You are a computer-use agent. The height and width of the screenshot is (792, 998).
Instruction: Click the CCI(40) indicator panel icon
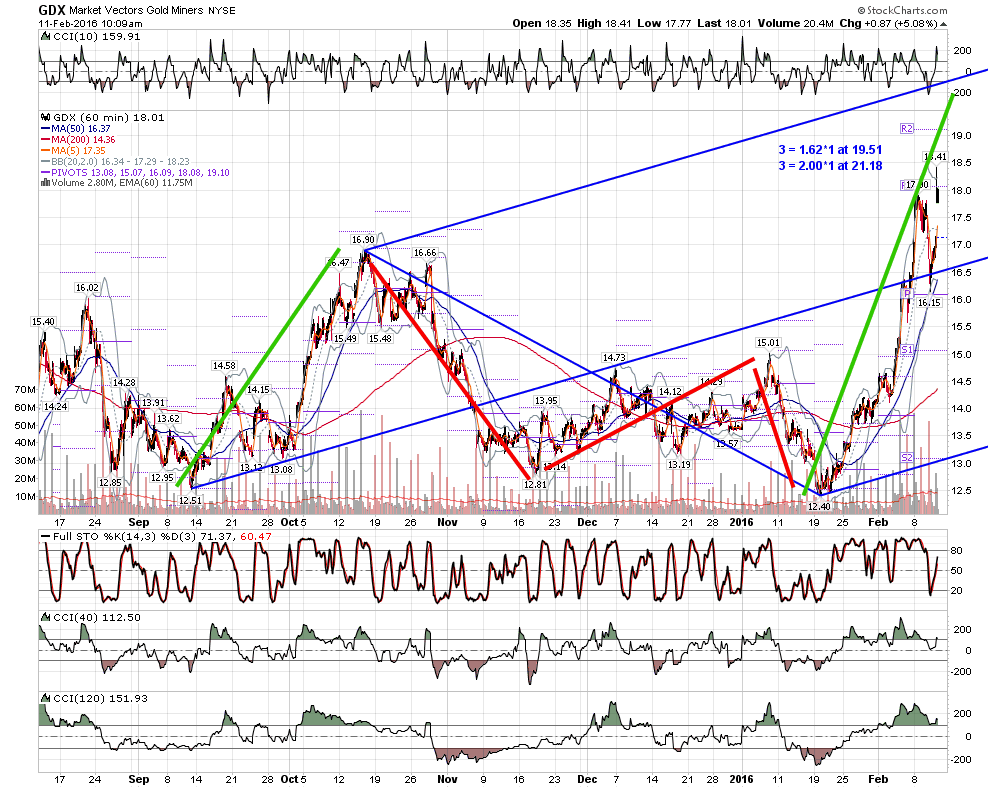pos(45,618)
